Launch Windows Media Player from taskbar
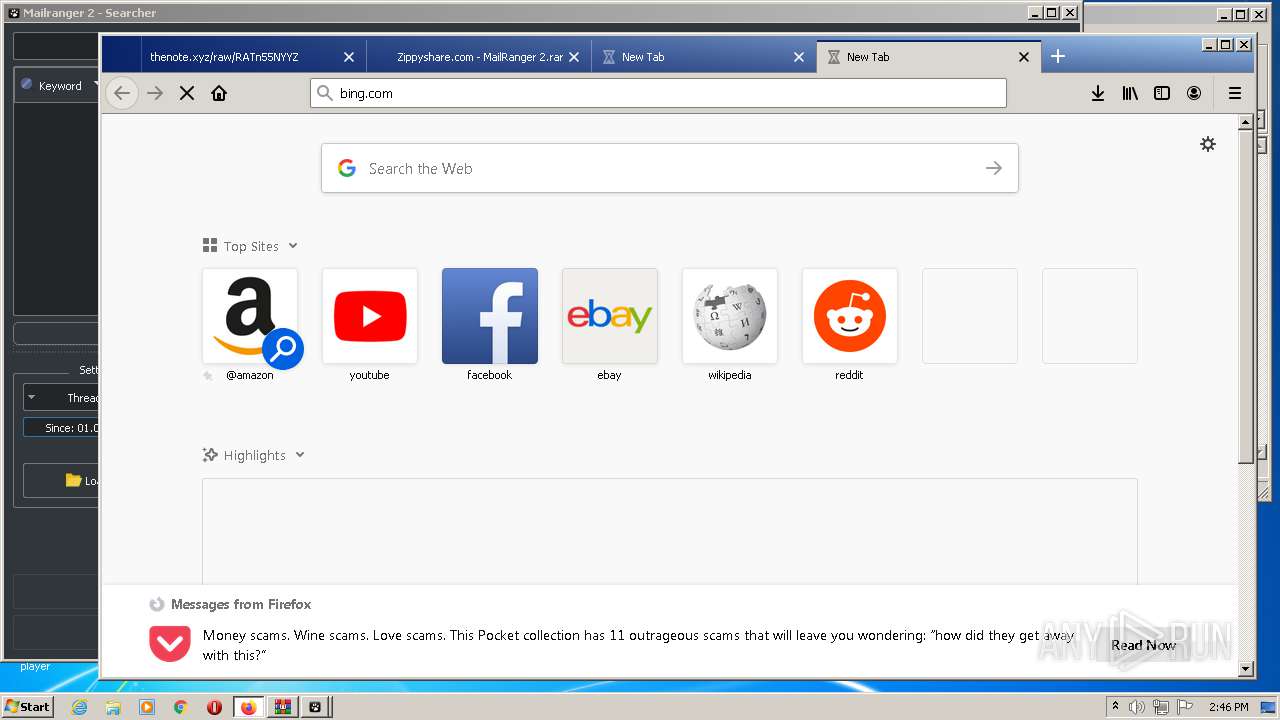Image resolution: width=1280 pixels, height=720 pixels. 147,707
